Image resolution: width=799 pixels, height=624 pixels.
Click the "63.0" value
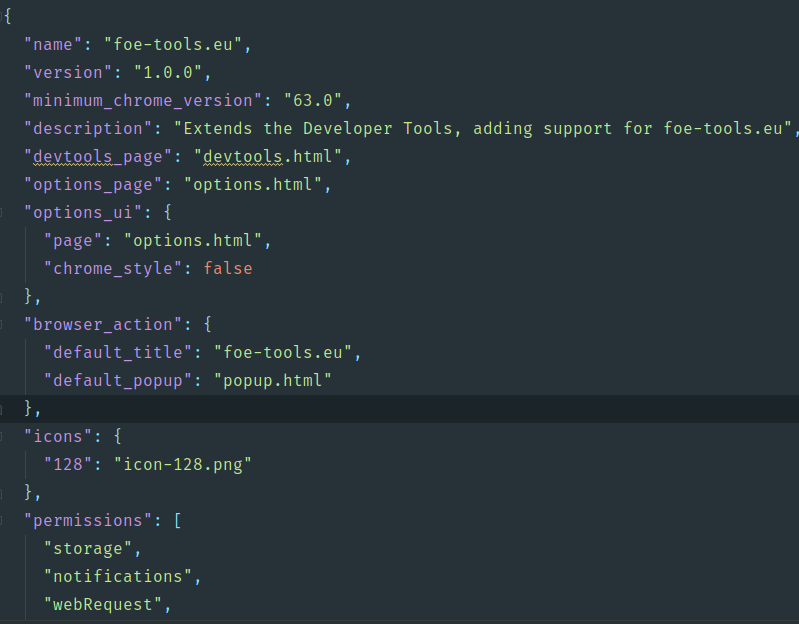(312, 100)
